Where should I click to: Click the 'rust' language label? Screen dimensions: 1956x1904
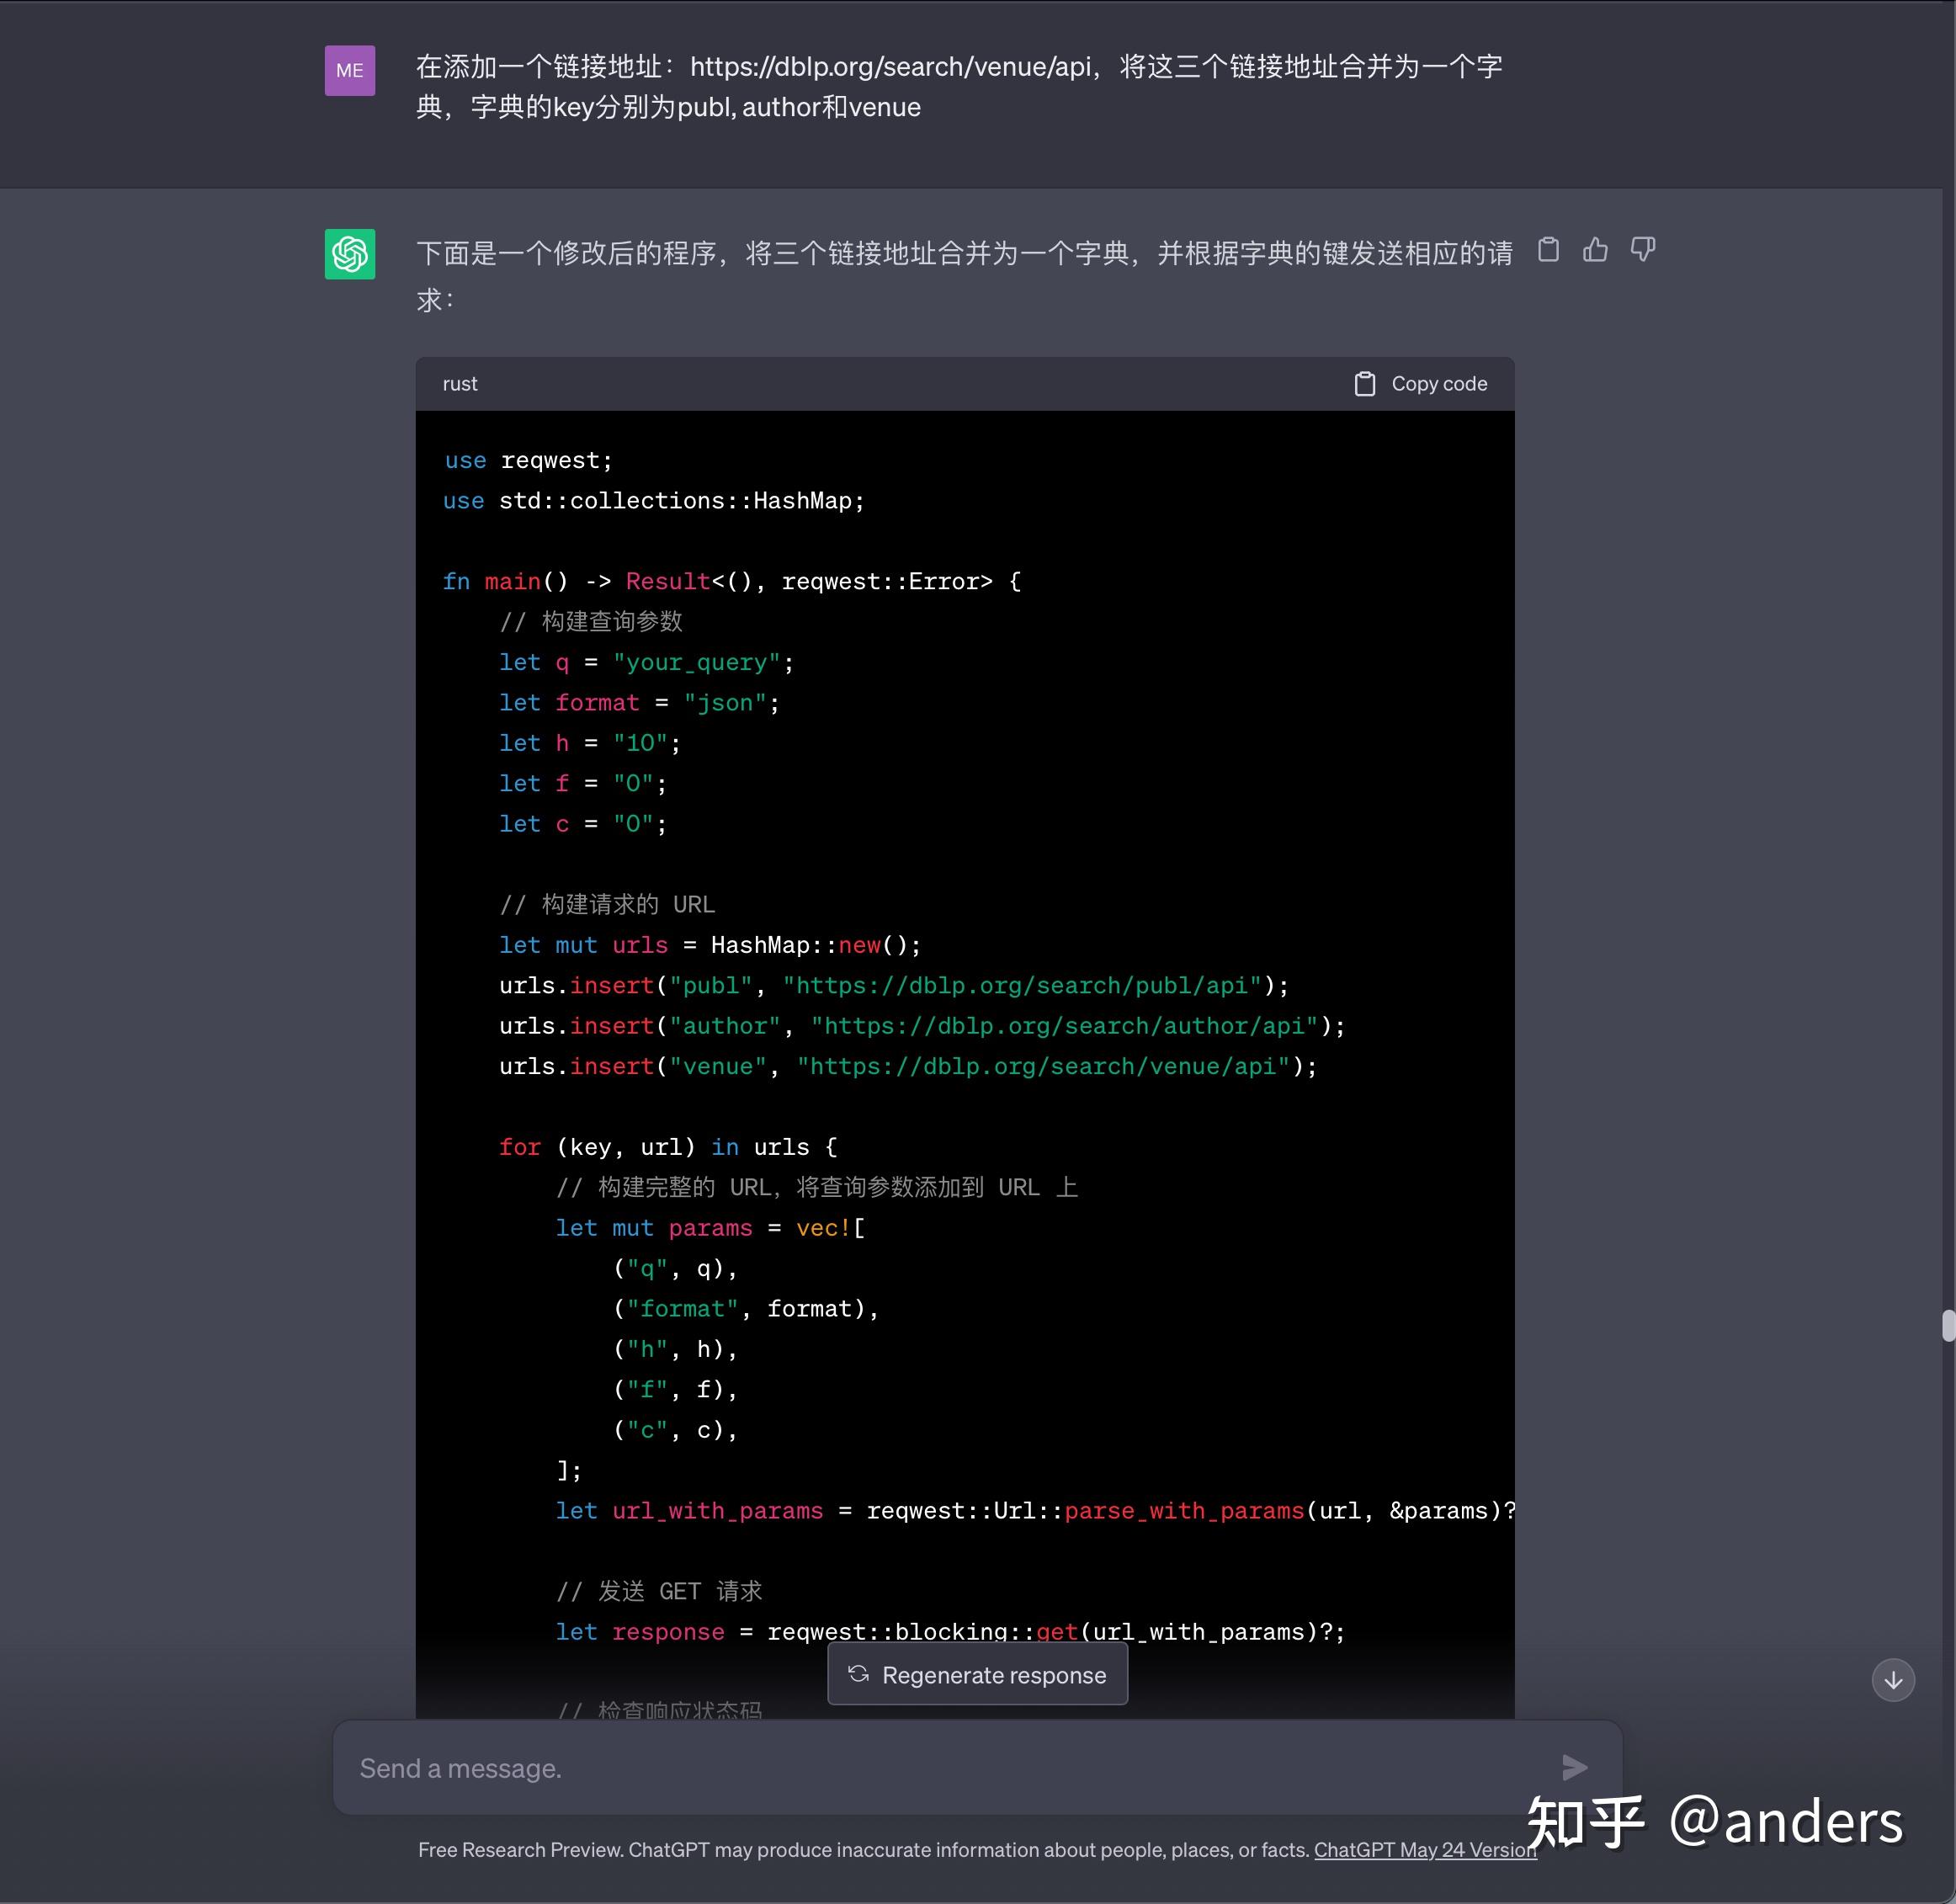click(460, 384)
